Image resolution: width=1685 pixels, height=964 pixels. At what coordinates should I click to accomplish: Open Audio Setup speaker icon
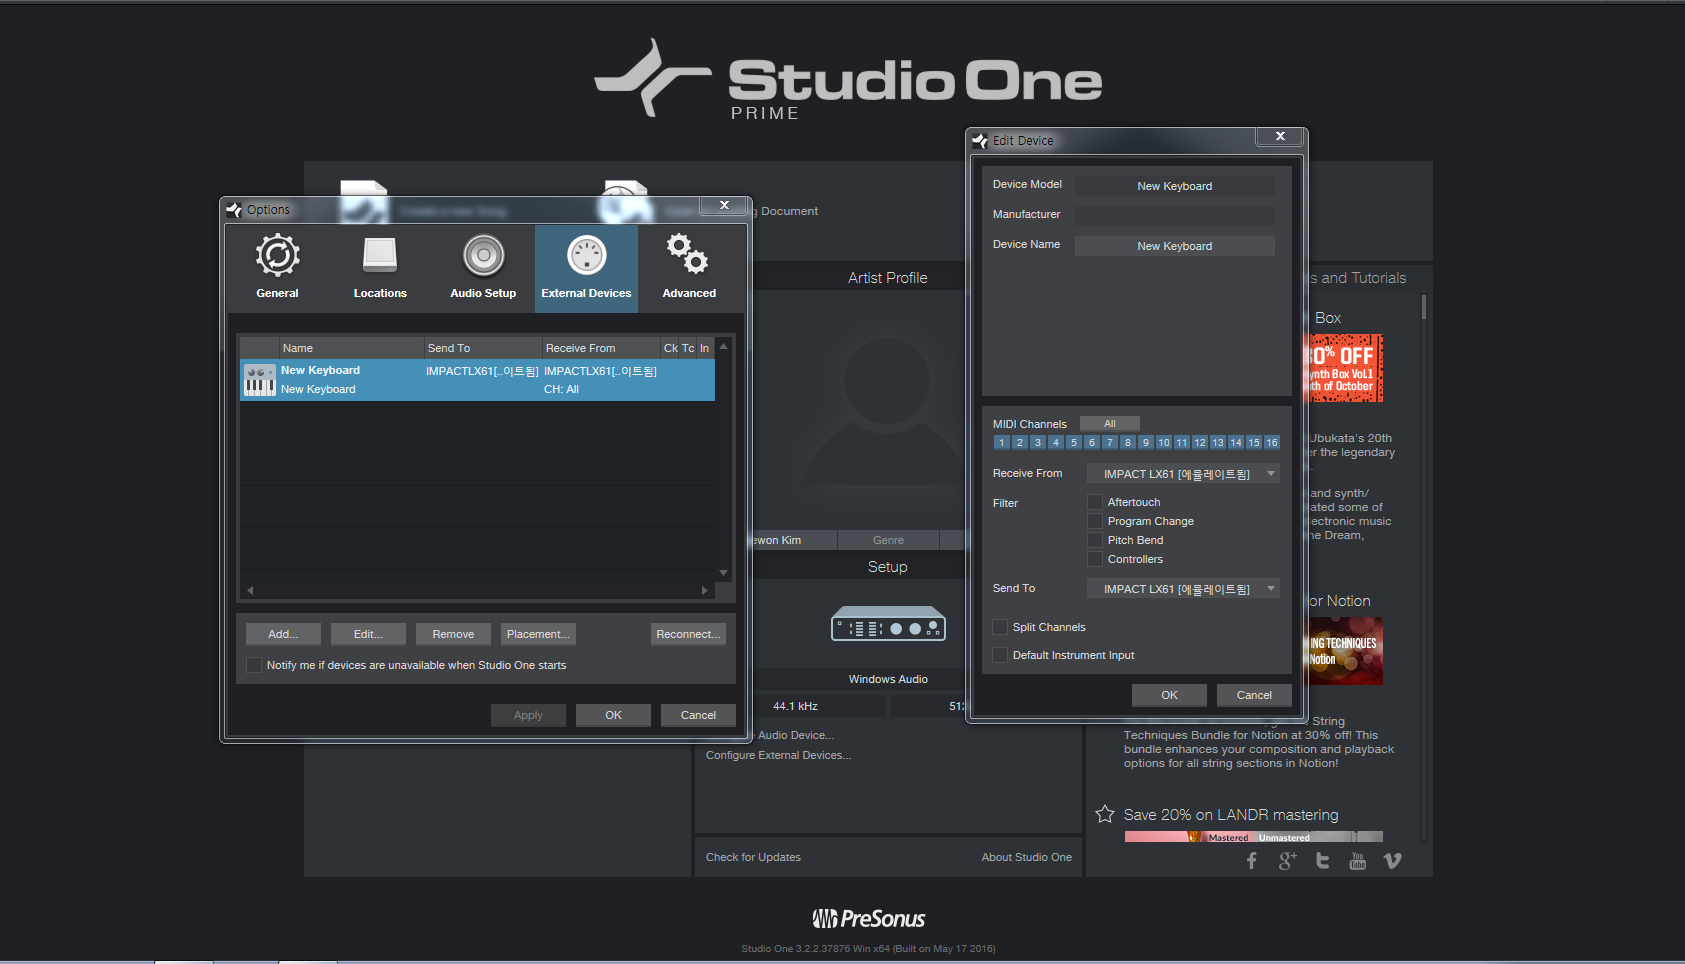(483, 257)
